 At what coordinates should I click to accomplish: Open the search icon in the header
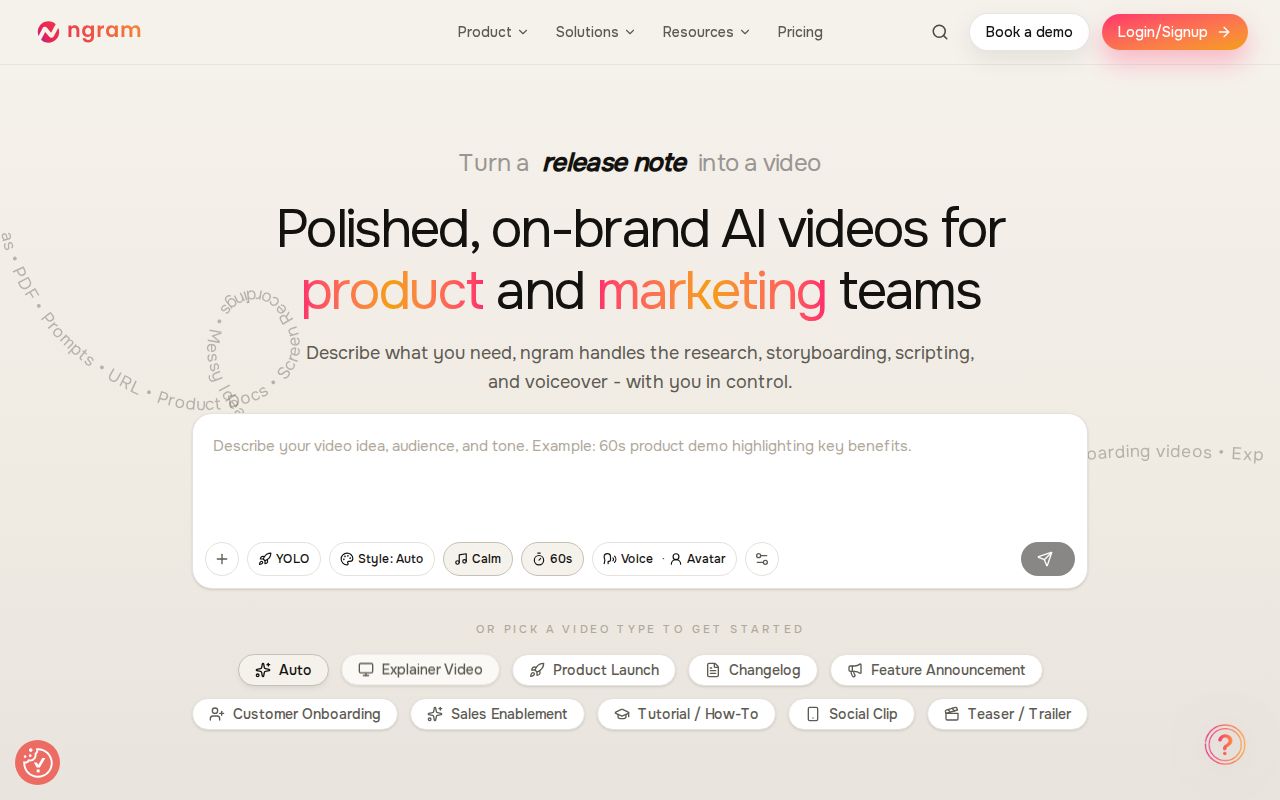tap(940, 32)
